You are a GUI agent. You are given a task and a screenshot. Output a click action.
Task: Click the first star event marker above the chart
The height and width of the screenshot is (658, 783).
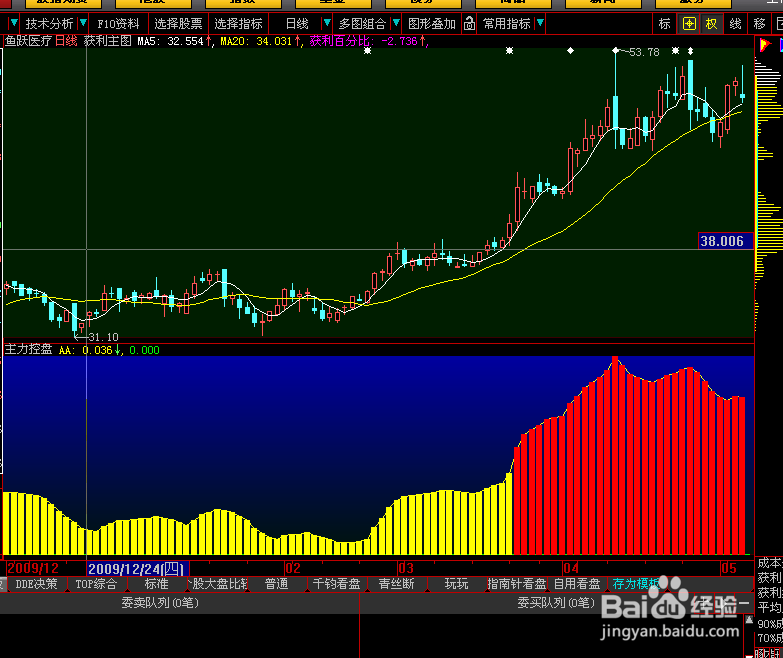[x=368, y=50]
